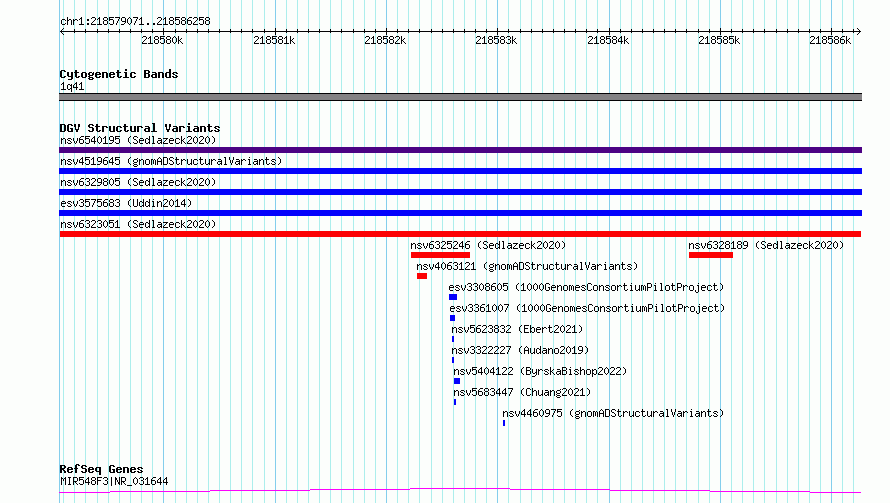Image resolution: width=890 pixels, height=503 pixels.
Task: Open the DGV Structural Variants track heading
Action: (x=140, y=128)
